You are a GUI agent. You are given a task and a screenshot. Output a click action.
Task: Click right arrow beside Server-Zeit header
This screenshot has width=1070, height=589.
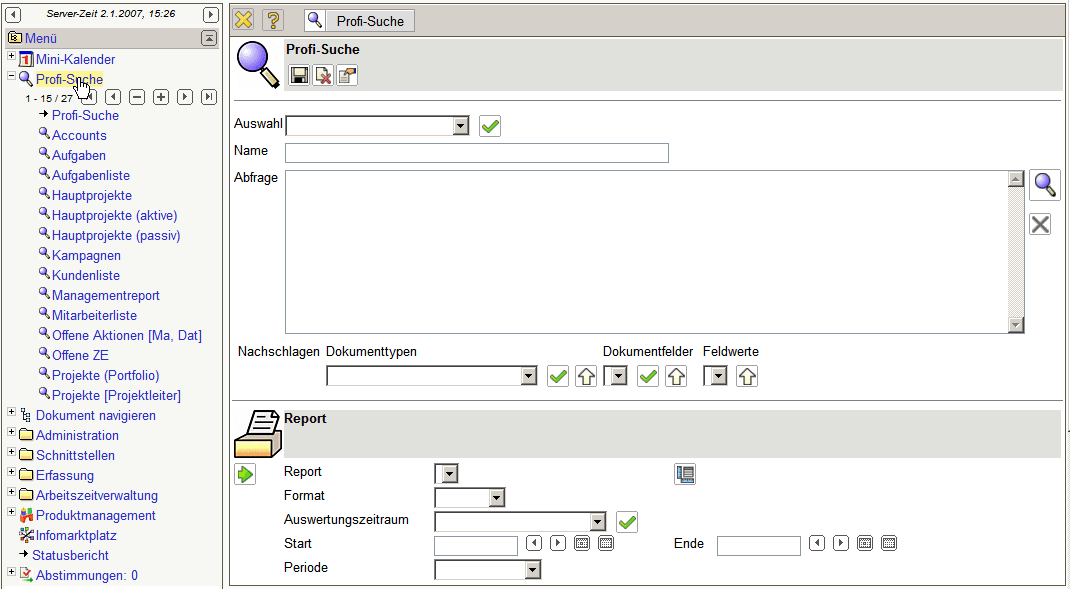211,14
